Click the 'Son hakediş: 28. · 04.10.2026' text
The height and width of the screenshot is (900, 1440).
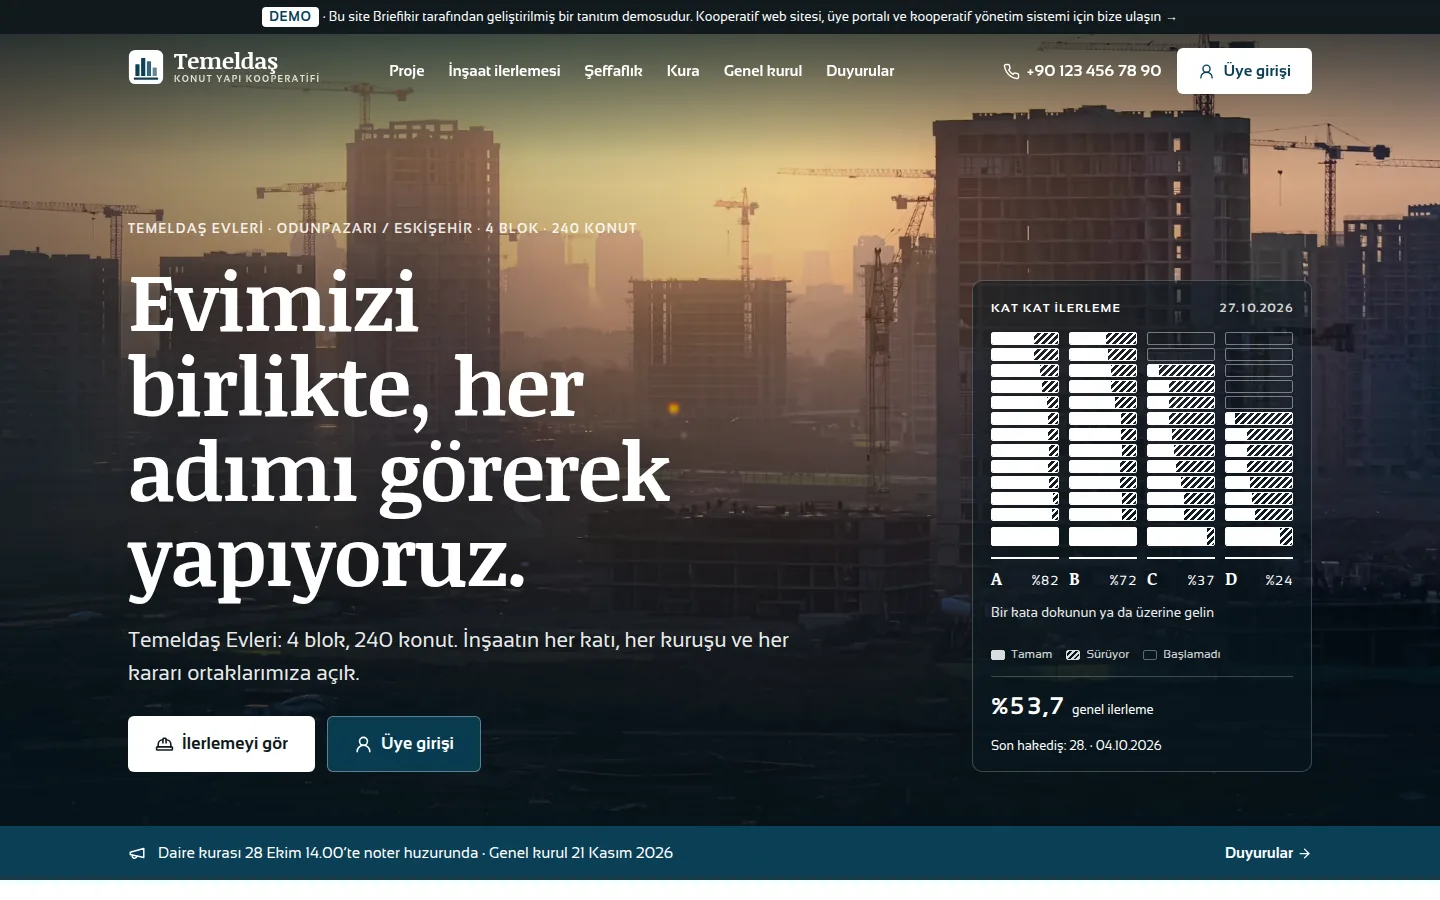(1076, 745)
